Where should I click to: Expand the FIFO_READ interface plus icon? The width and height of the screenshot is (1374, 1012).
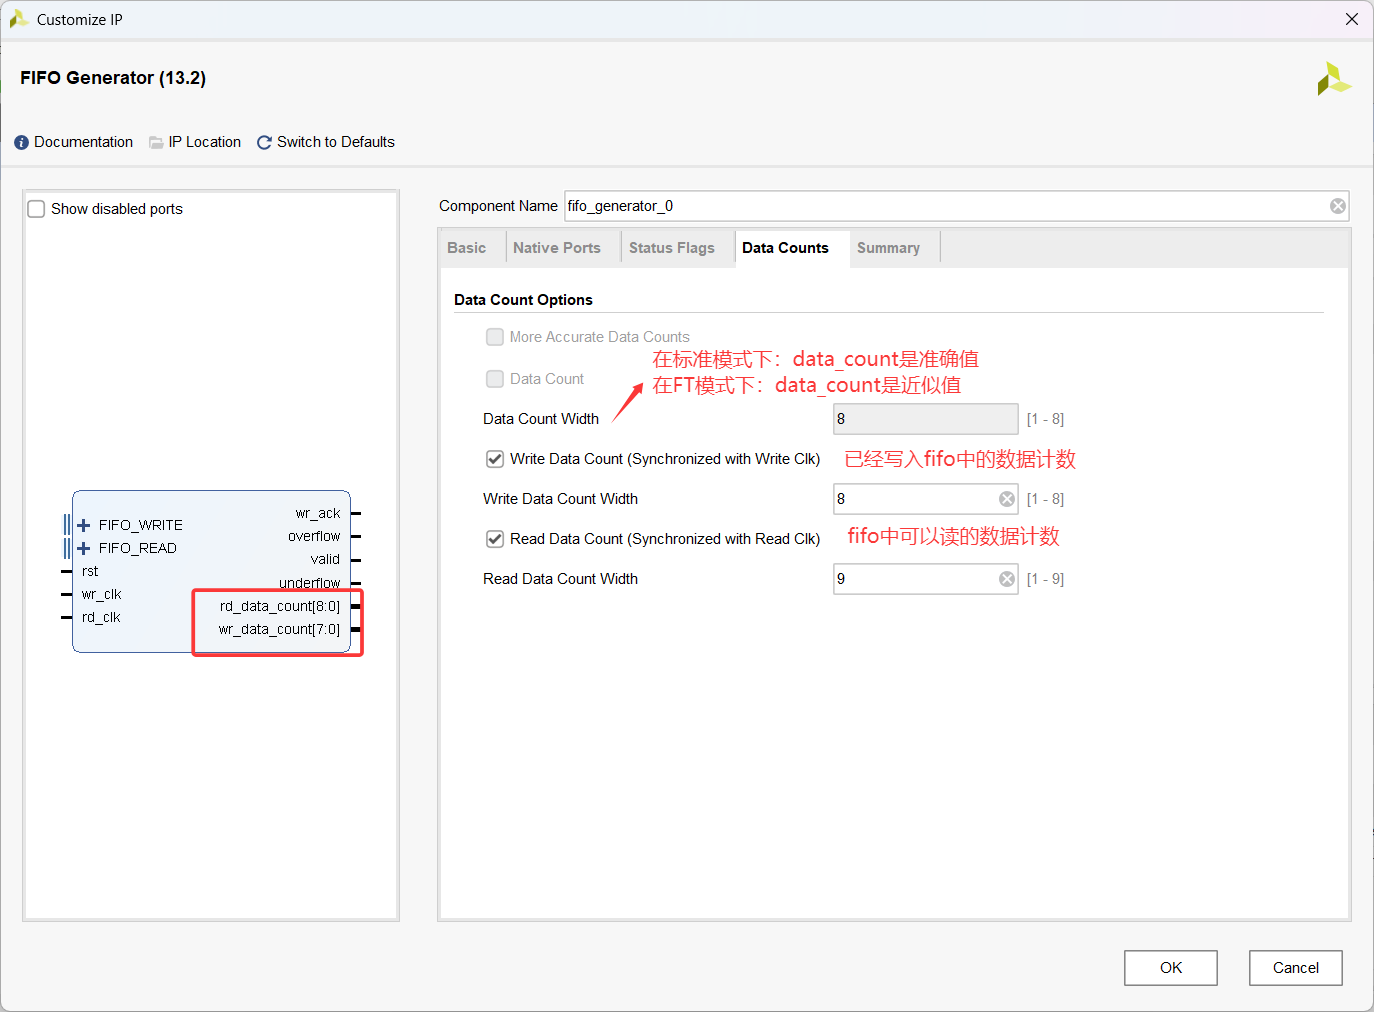tap(84, 548)
